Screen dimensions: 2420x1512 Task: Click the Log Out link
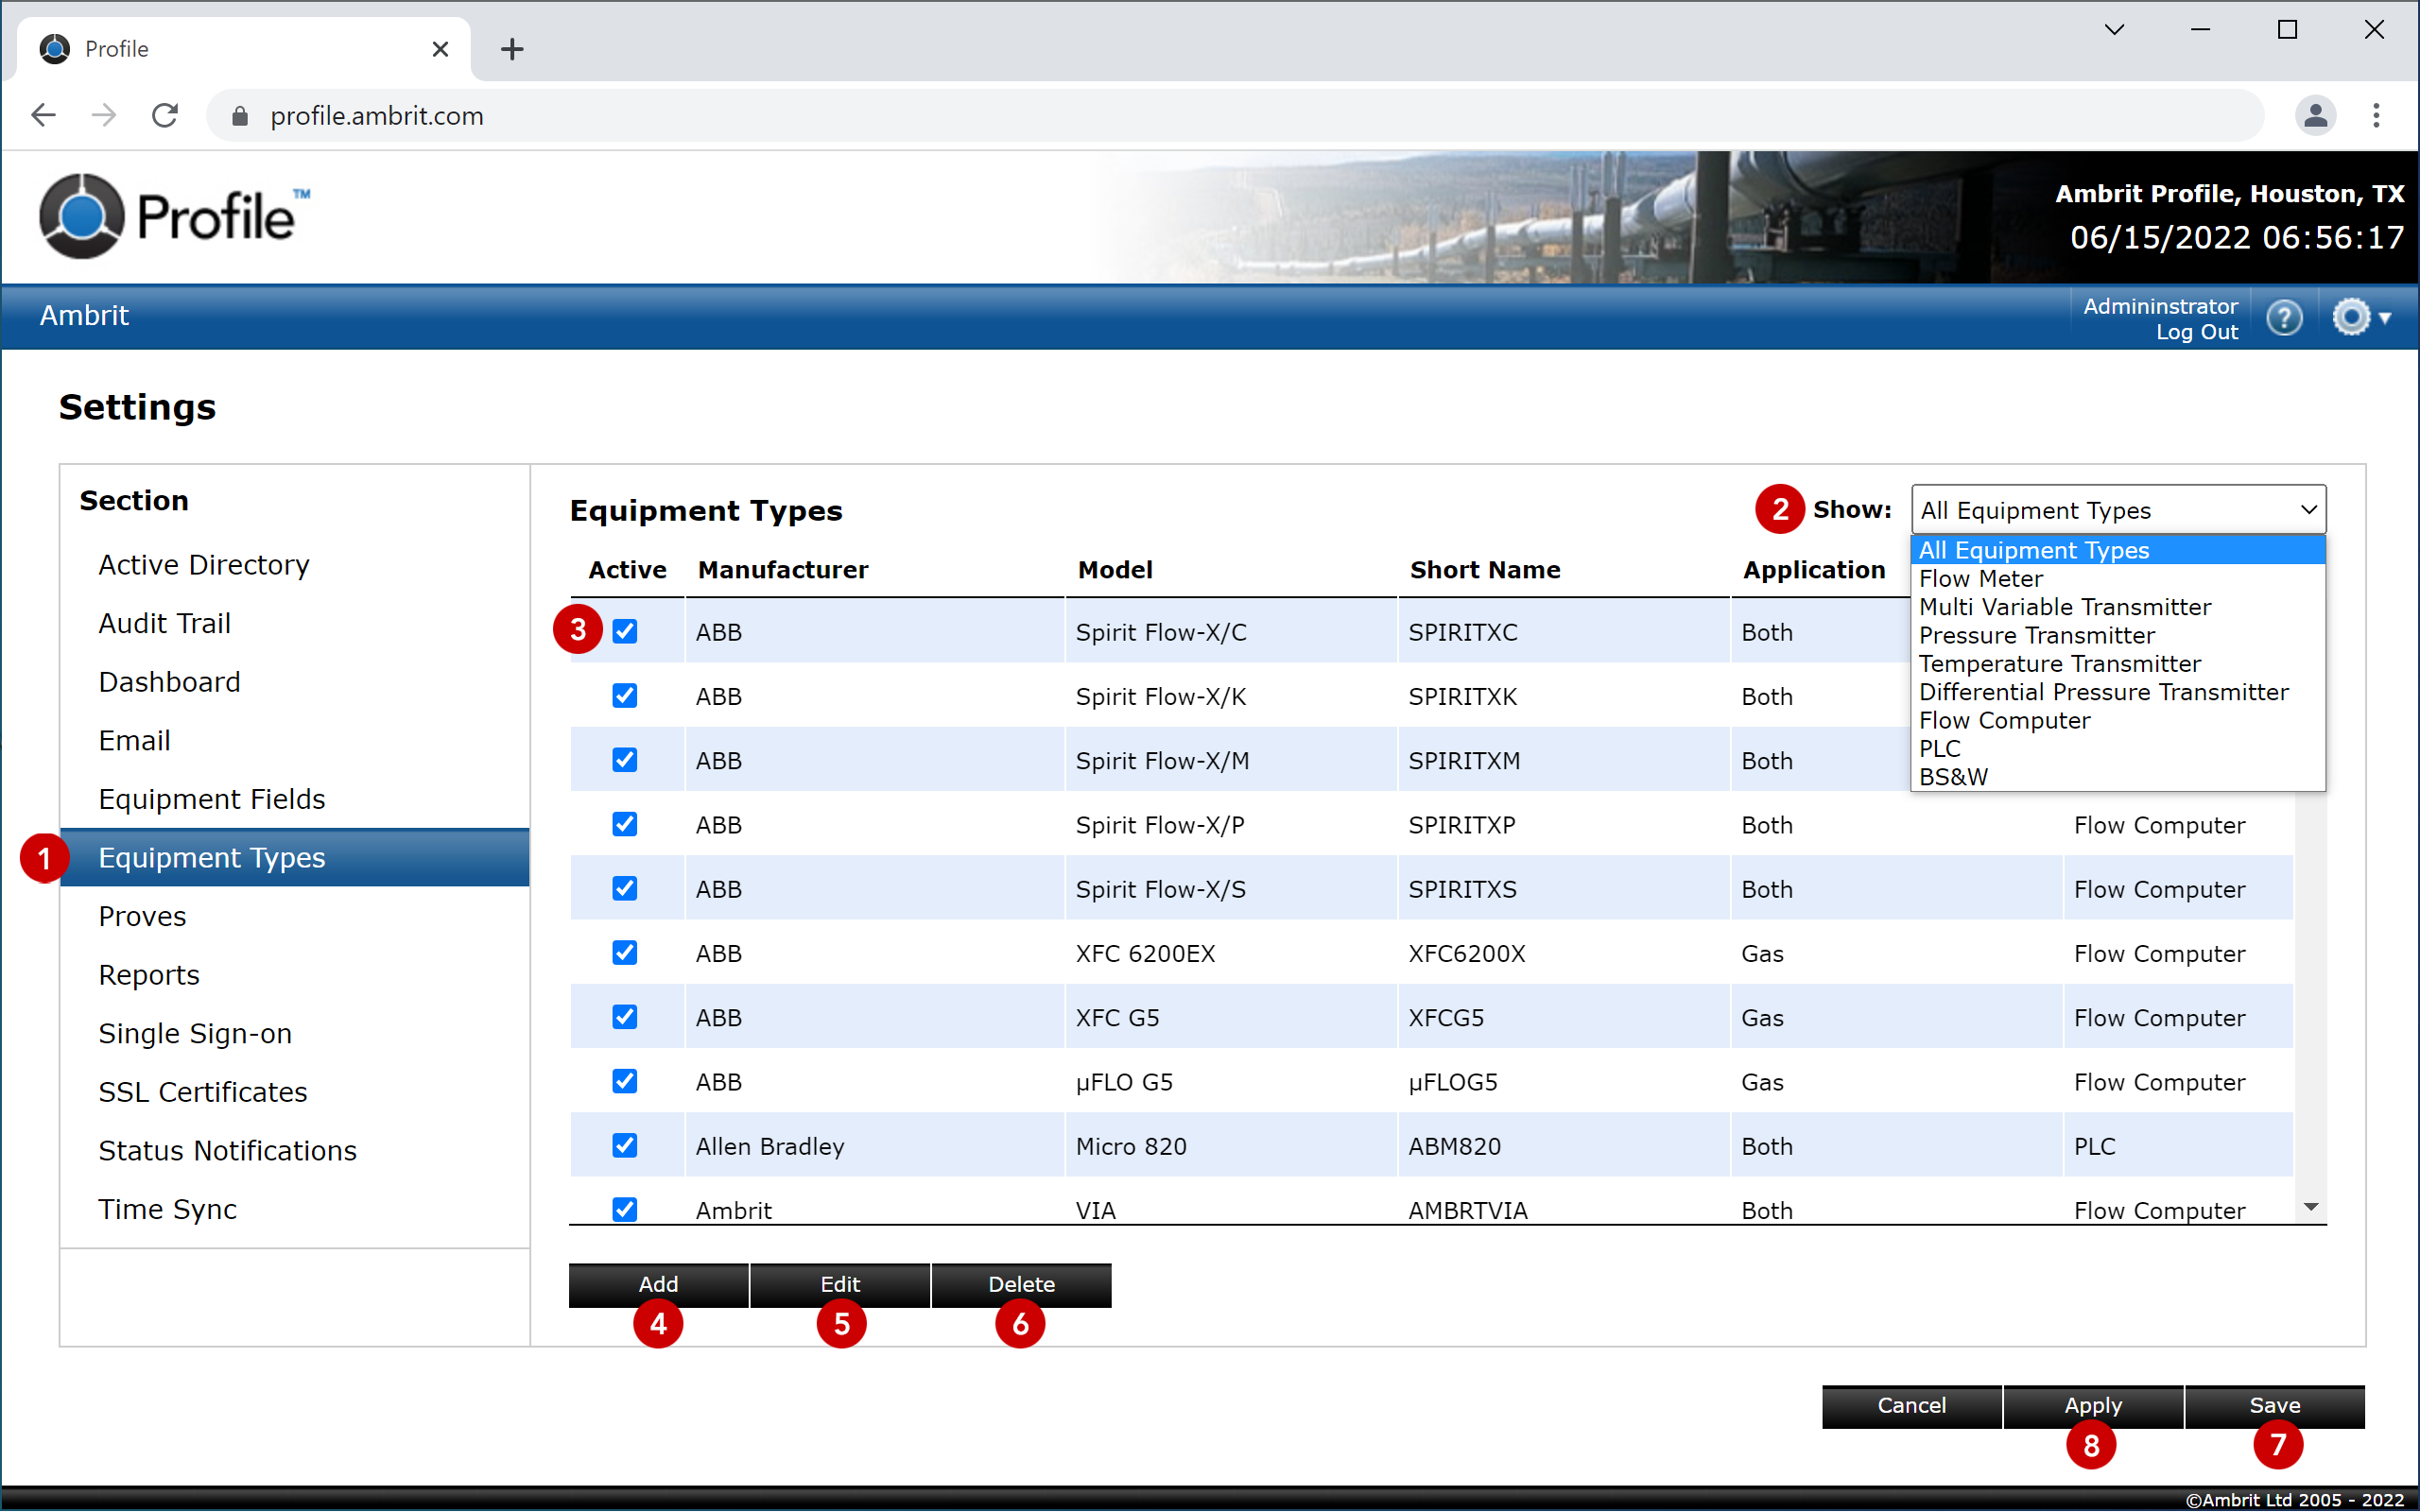(x=2196, y=333)
